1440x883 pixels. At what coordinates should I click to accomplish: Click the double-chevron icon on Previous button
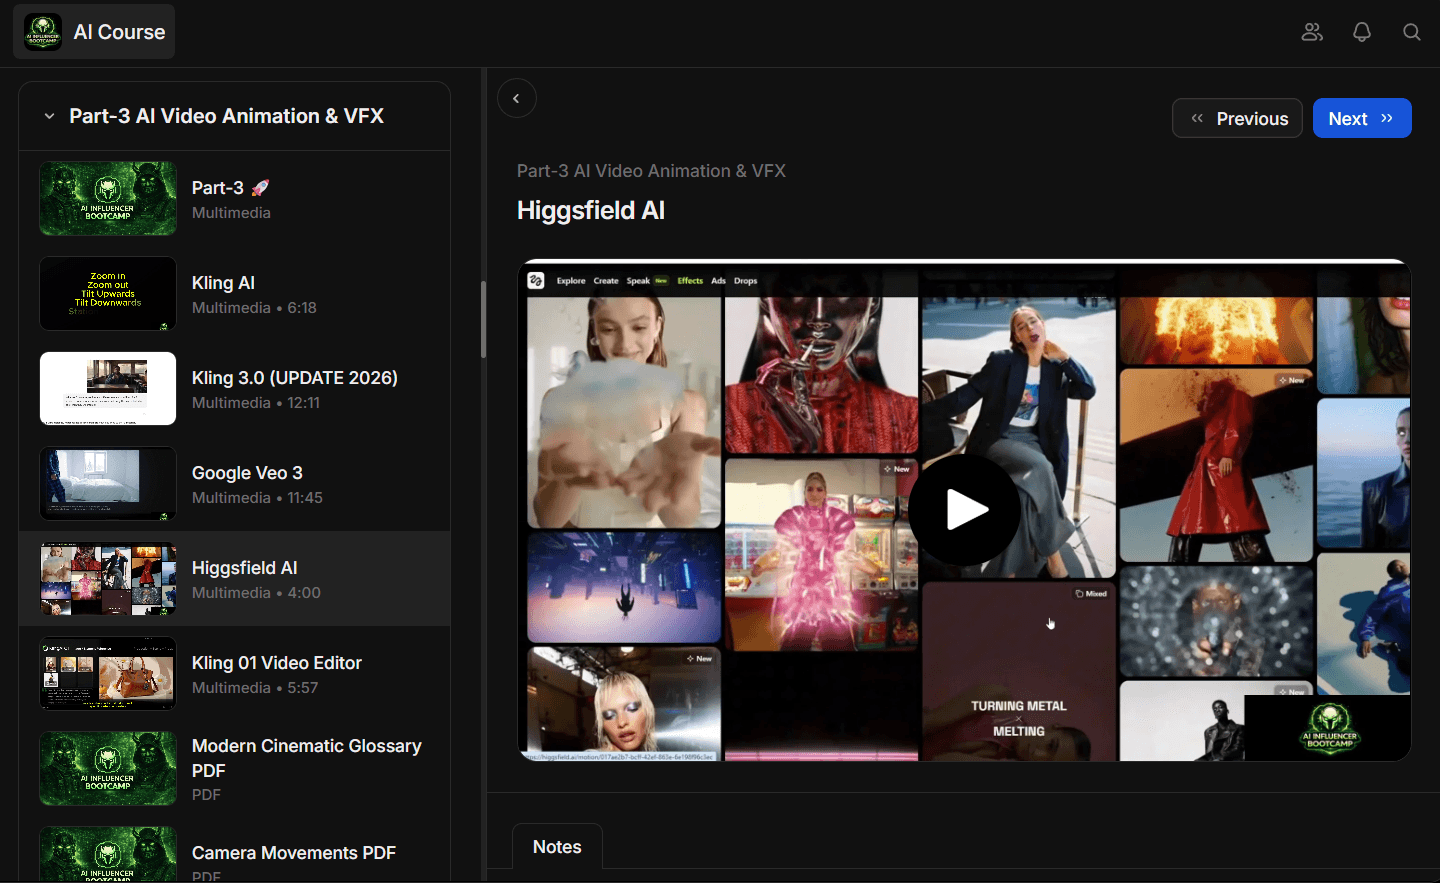tap(1197, 118)
